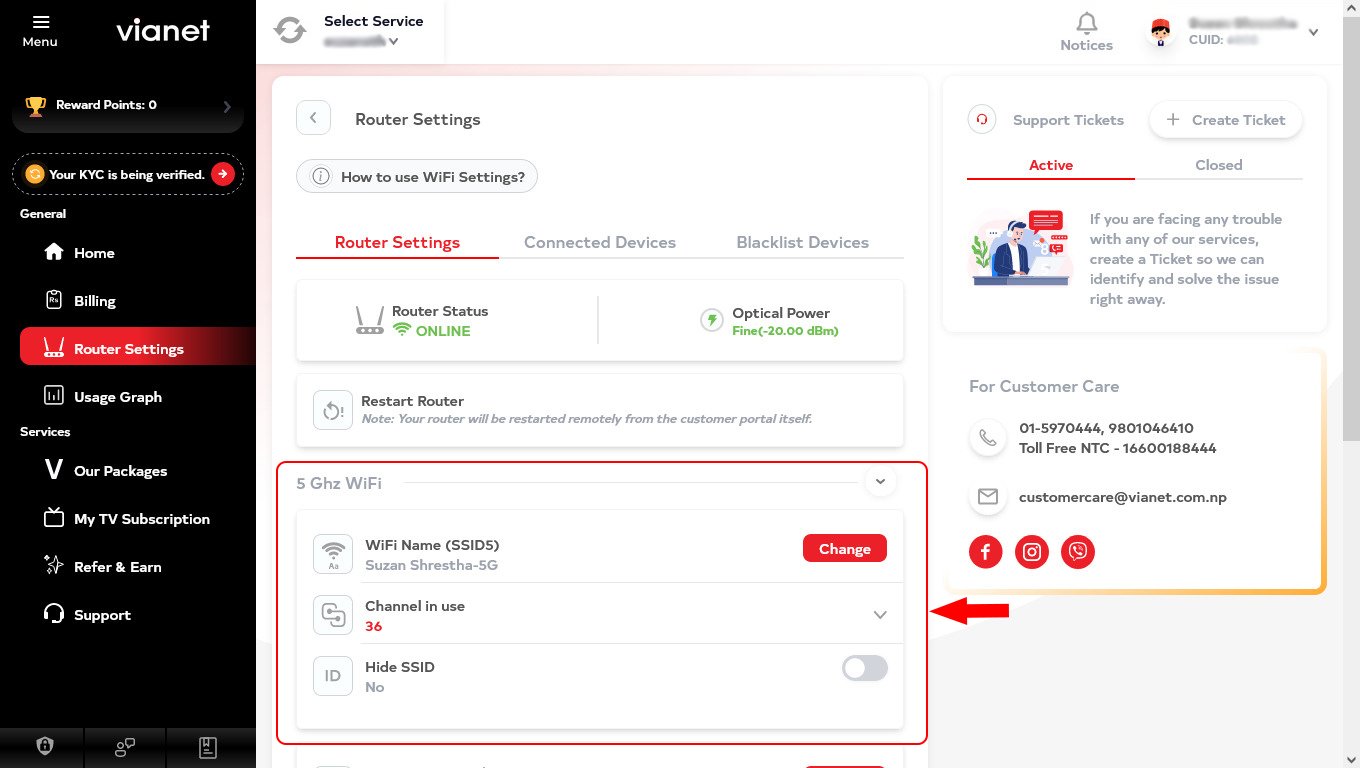The image size is (1360, 768).
Task: Click the Vianet logo
Action: [163, 30]
